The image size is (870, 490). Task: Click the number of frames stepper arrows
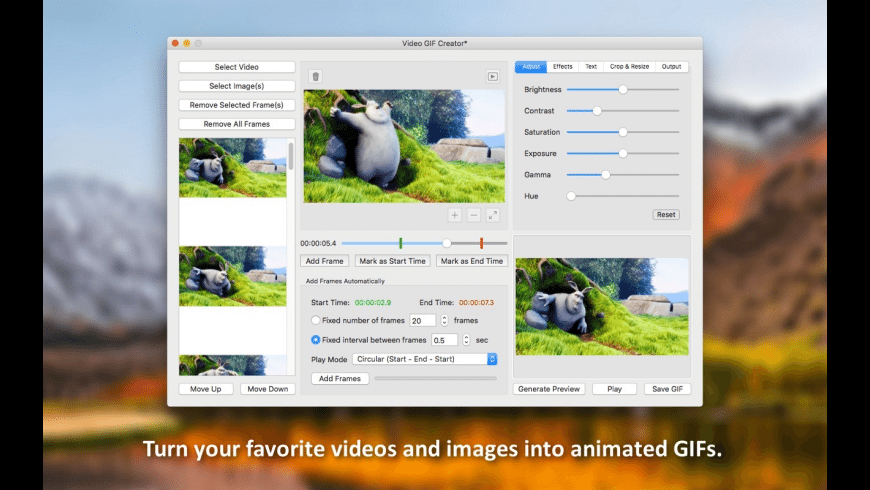[444, 320]
